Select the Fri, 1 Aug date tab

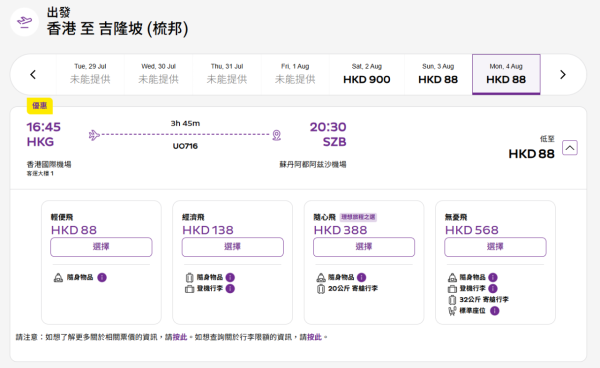[295, 74]
